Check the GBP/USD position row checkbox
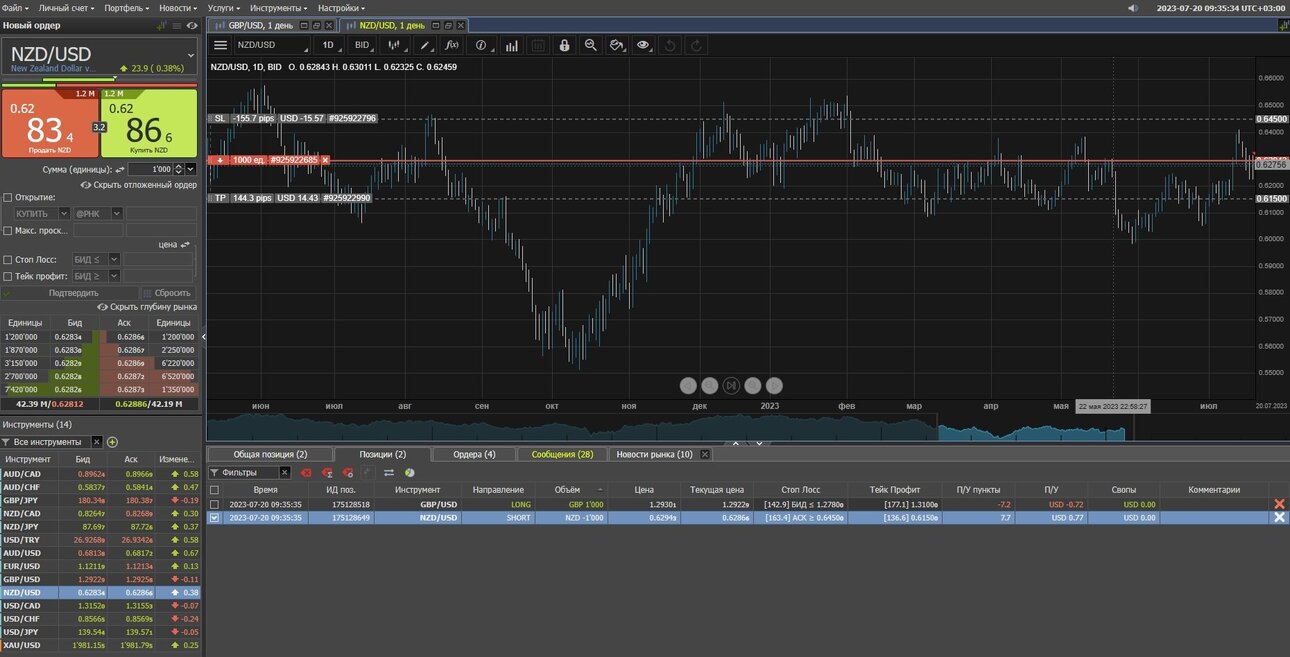 pyautogui.click(x=214, y=504)
